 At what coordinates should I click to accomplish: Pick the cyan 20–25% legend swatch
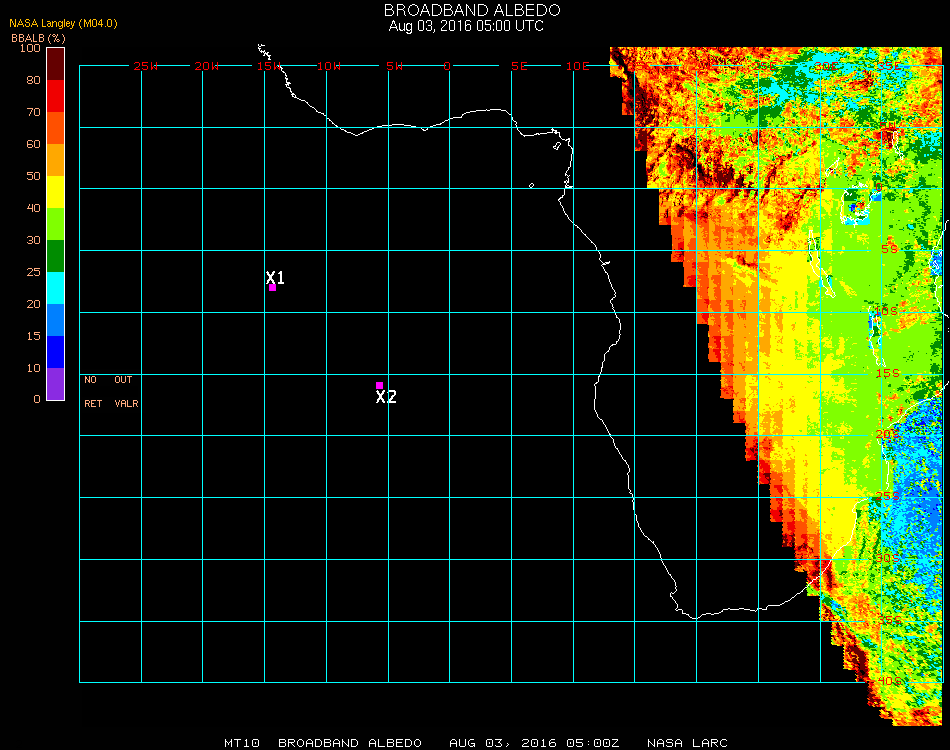(55, 288)
